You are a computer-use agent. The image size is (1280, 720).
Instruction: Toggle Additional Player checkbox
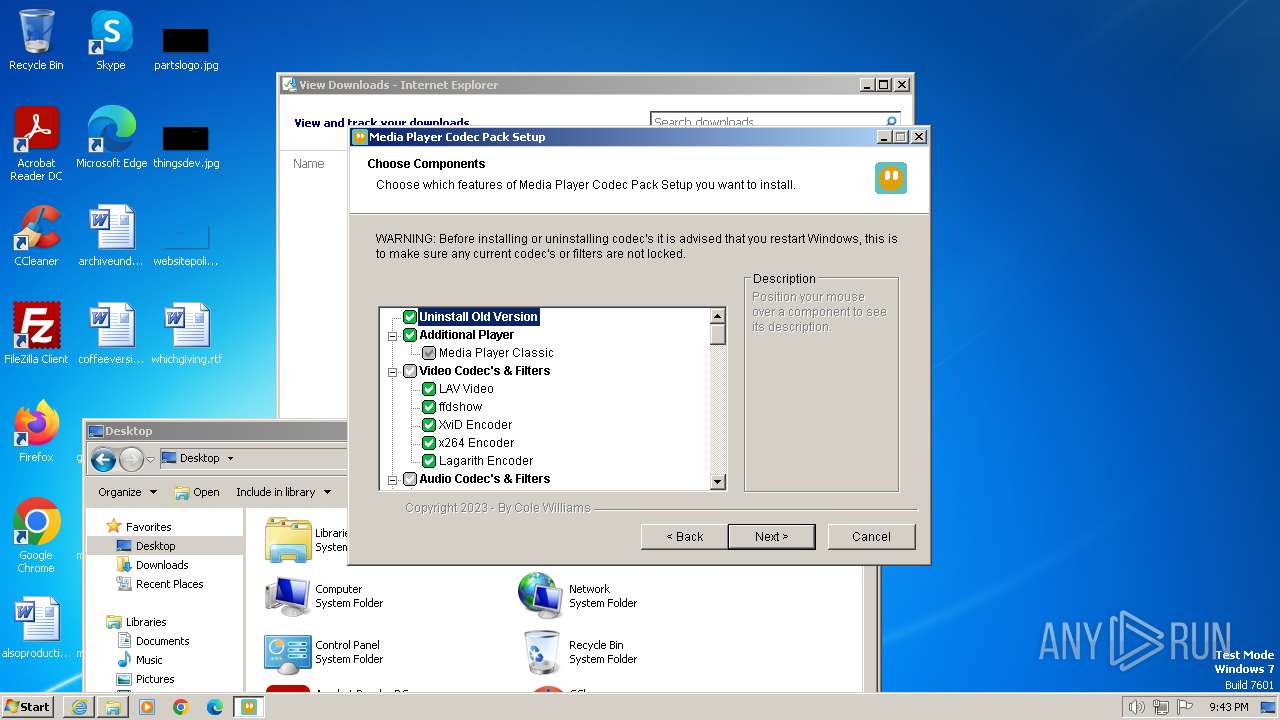410,335
